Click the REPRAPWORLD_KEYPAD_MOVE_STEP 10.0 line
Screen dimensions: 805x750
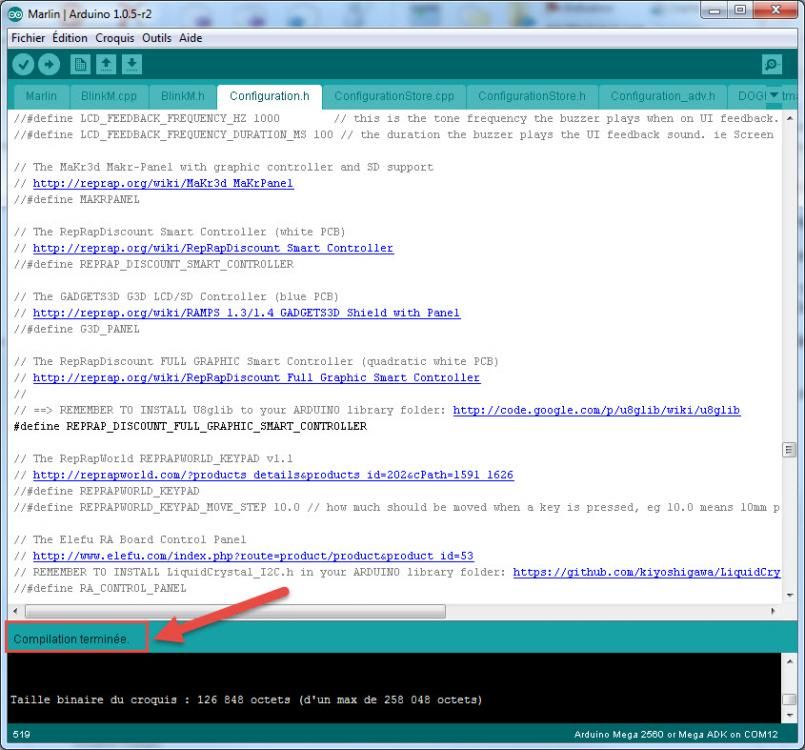pos(396,507)
